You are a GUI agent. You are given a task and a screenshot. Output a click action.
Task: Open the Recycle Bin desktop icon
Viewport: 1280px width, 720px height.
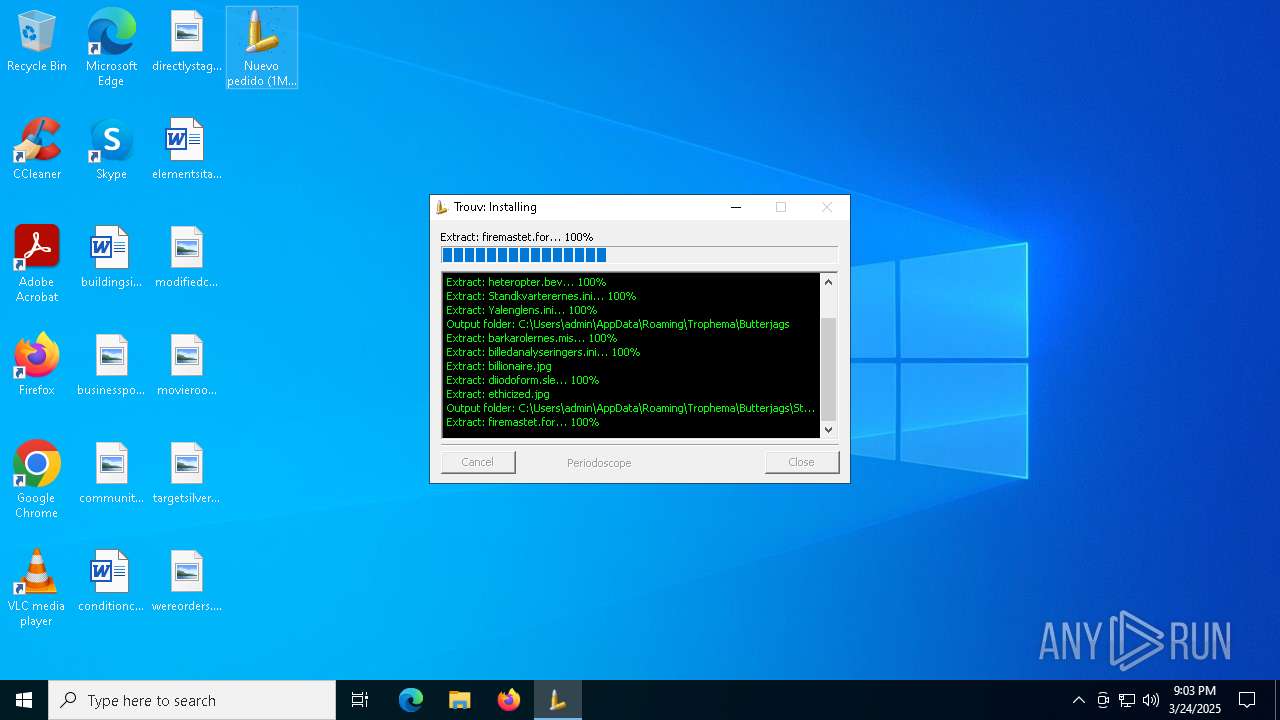click(x=37, y=42)
